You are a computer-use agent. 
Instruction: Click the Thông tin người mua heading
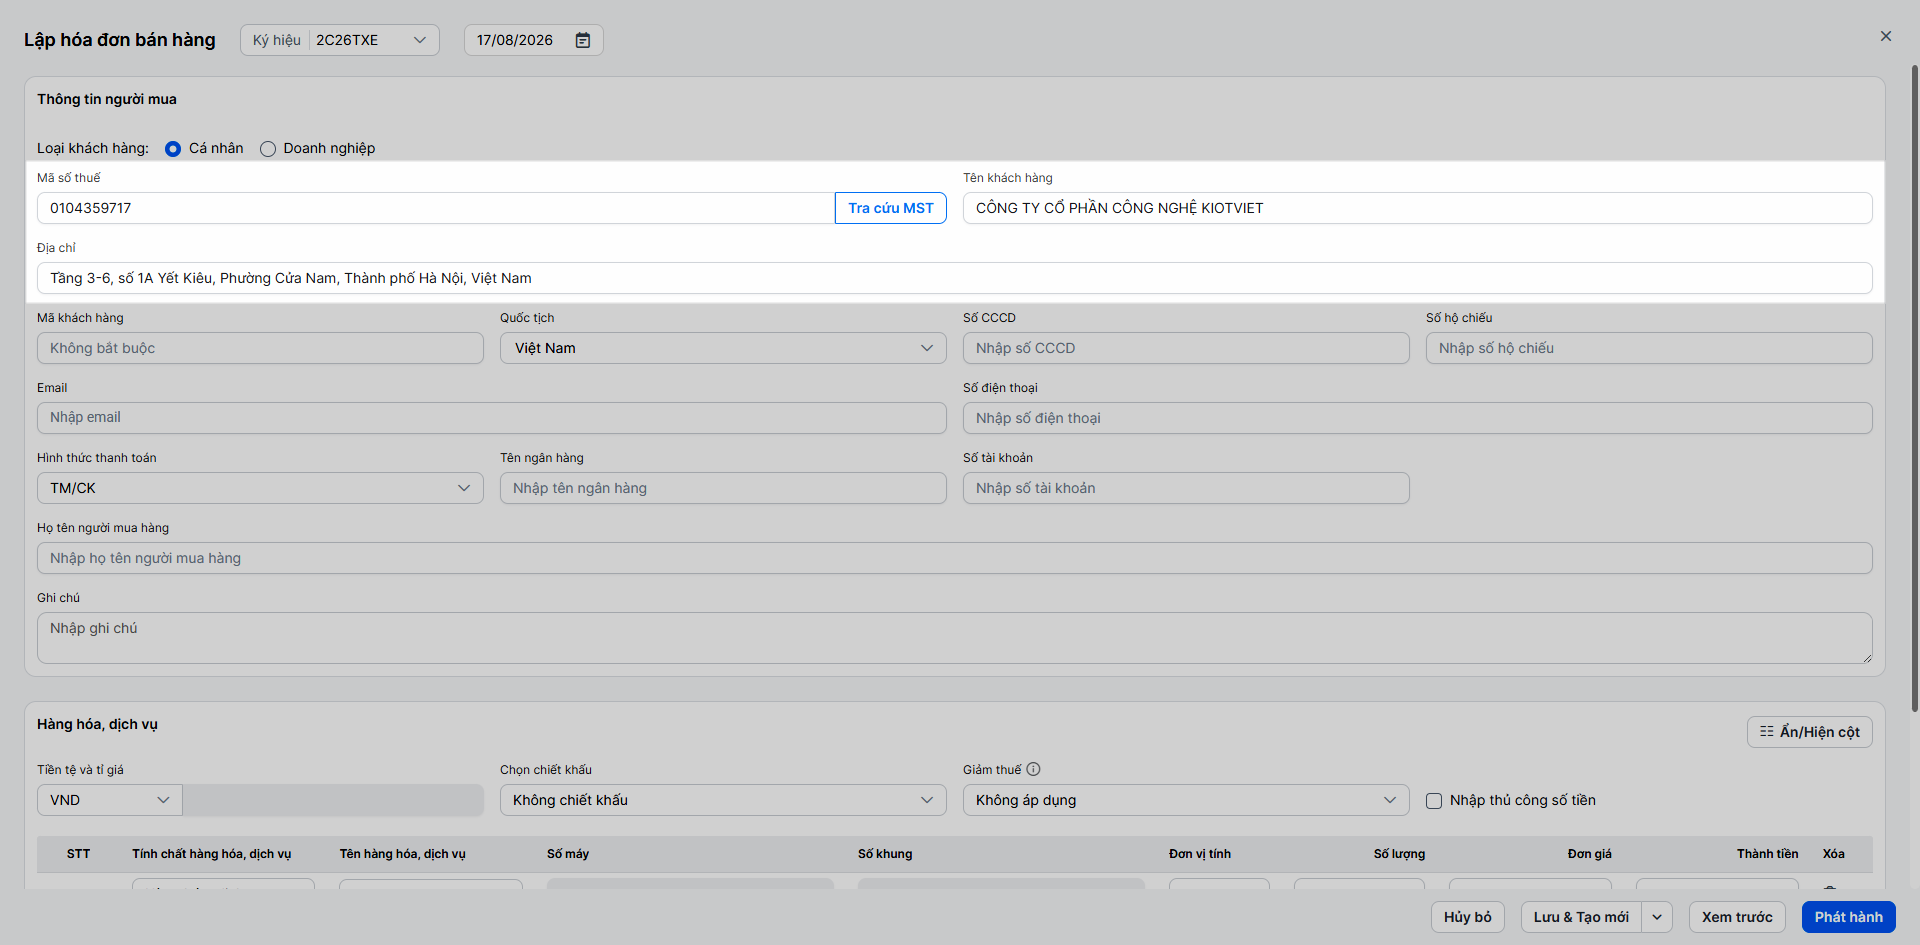pyautogui.click(x=107, y=99)
